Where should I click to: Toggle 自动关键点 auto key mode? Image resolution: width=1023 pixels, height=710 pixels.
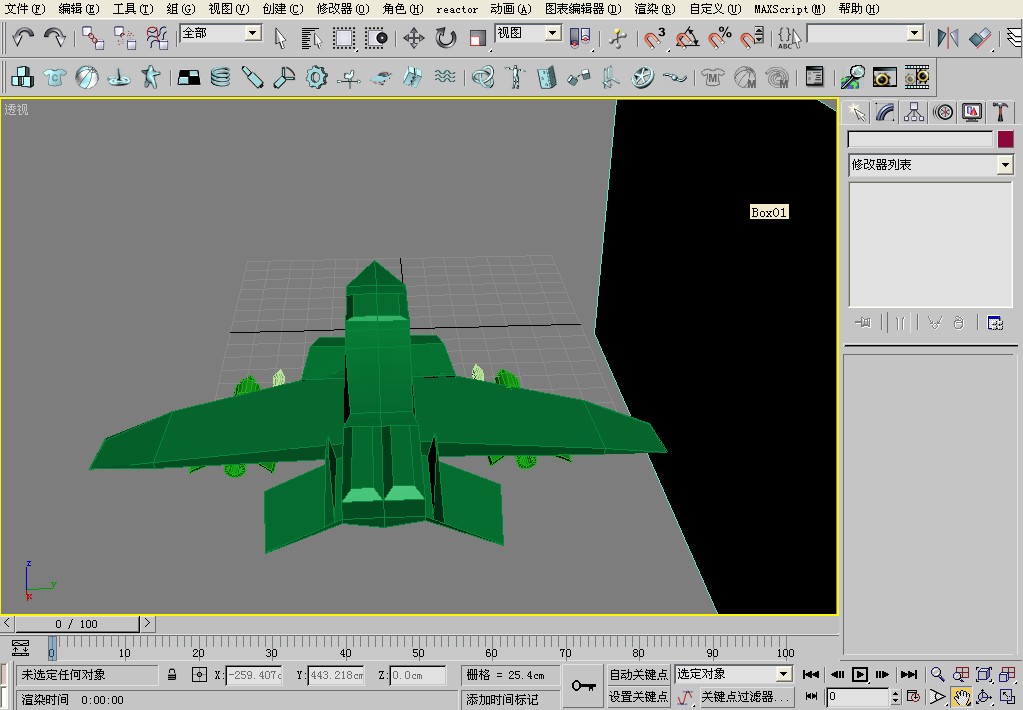pyautogui.click(x=638, y=674)
